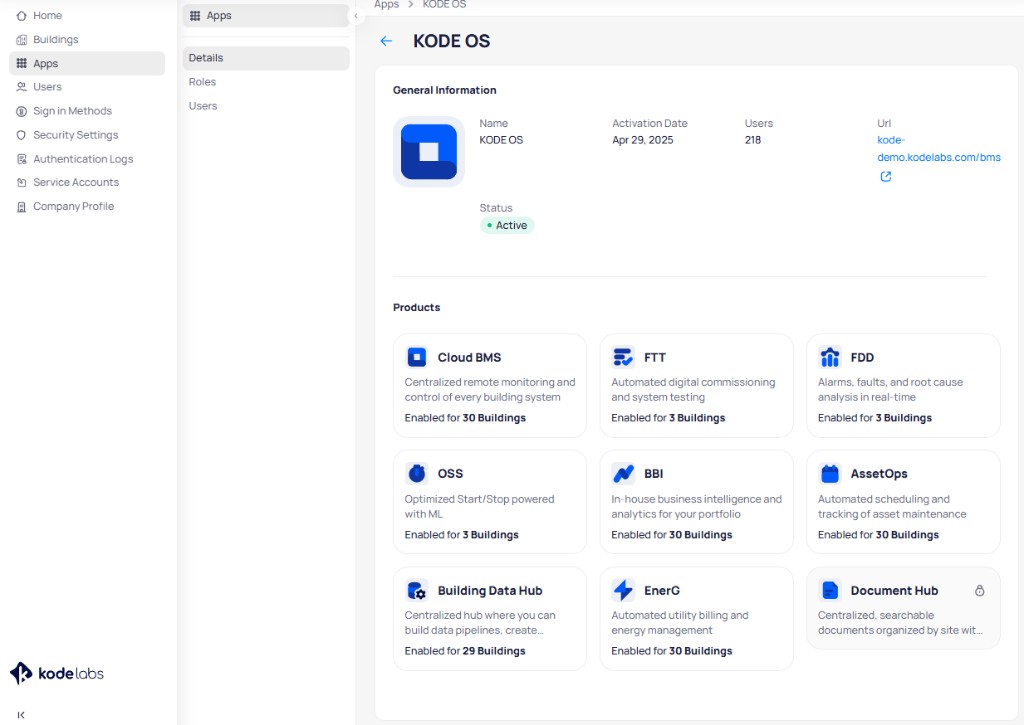
Task: Open Authentication Logs
Action: [x=87, y=159]
